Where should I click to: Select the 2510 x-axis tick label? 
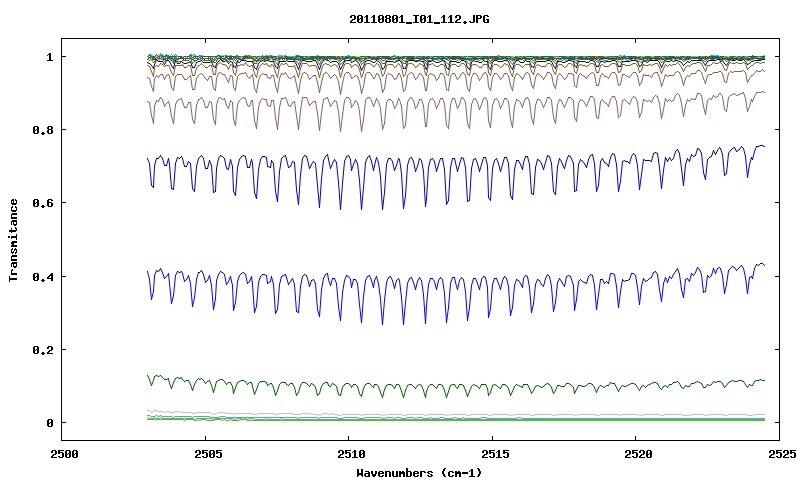tap(352, 454)
